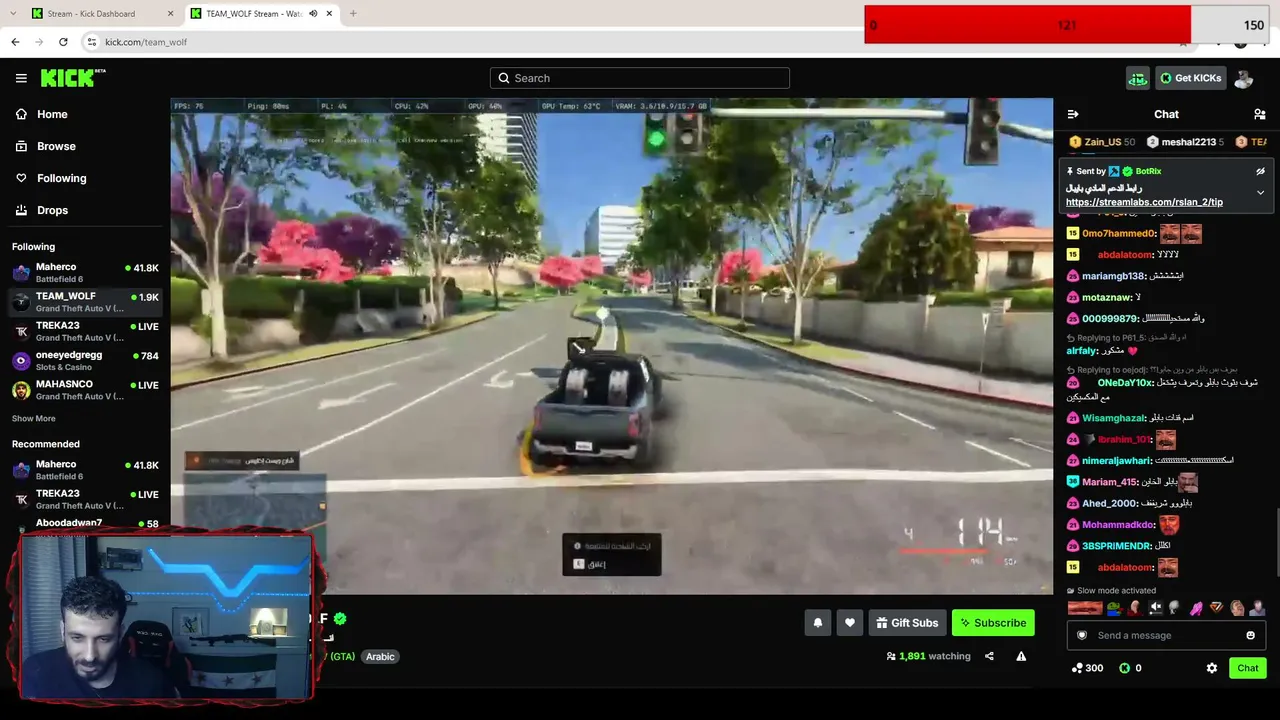Click the stream video player
This screenshot has width=1280, height=720.
[611, 346]
